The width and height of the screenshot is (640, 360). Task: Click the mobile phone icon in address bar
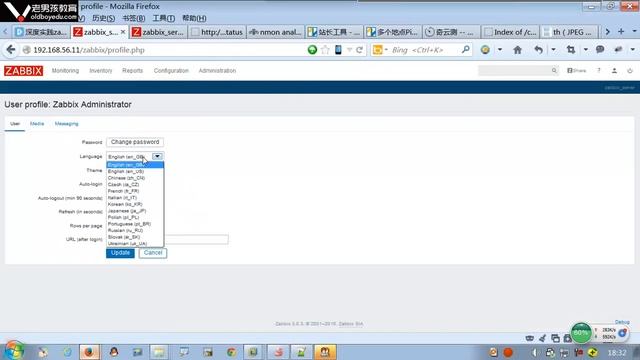tap(338, 50)
